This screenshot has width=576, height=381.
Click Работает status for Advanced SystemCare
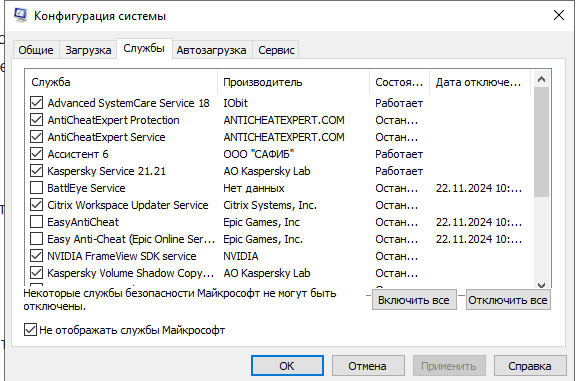(x=399, y=103)
